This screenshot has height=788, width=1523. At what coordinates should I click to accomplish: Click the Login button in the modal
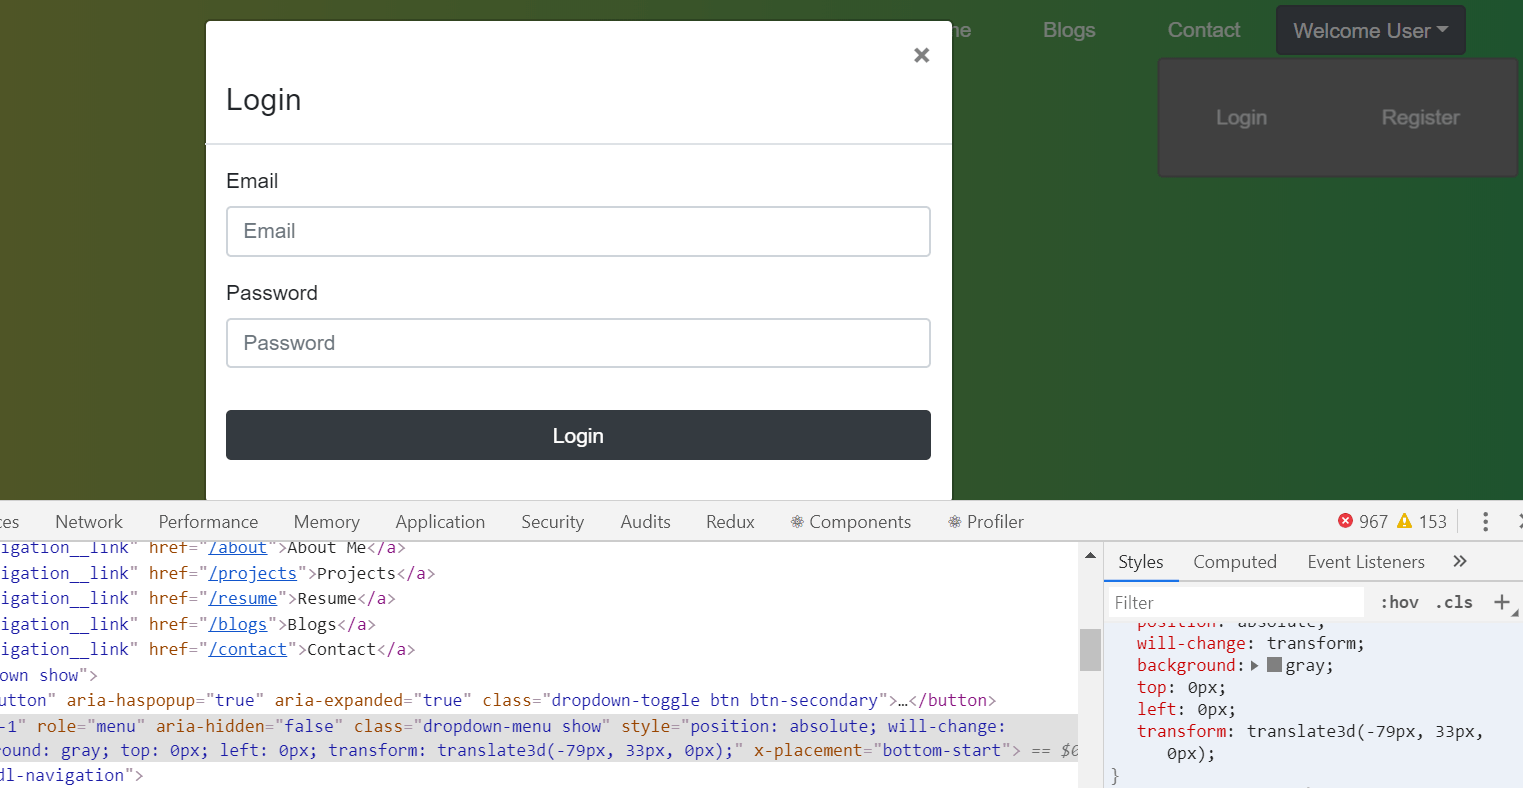point(578,435)
